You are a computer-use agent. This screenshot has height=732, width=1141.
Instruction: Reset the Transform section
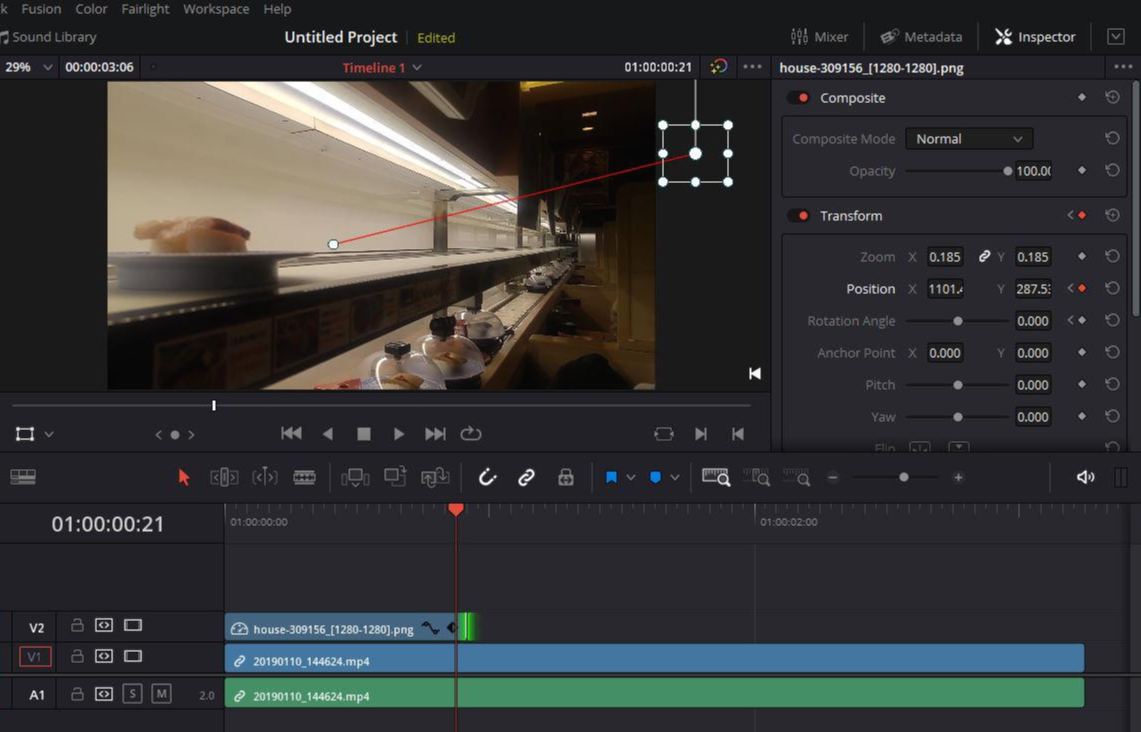pos(1112,215)
